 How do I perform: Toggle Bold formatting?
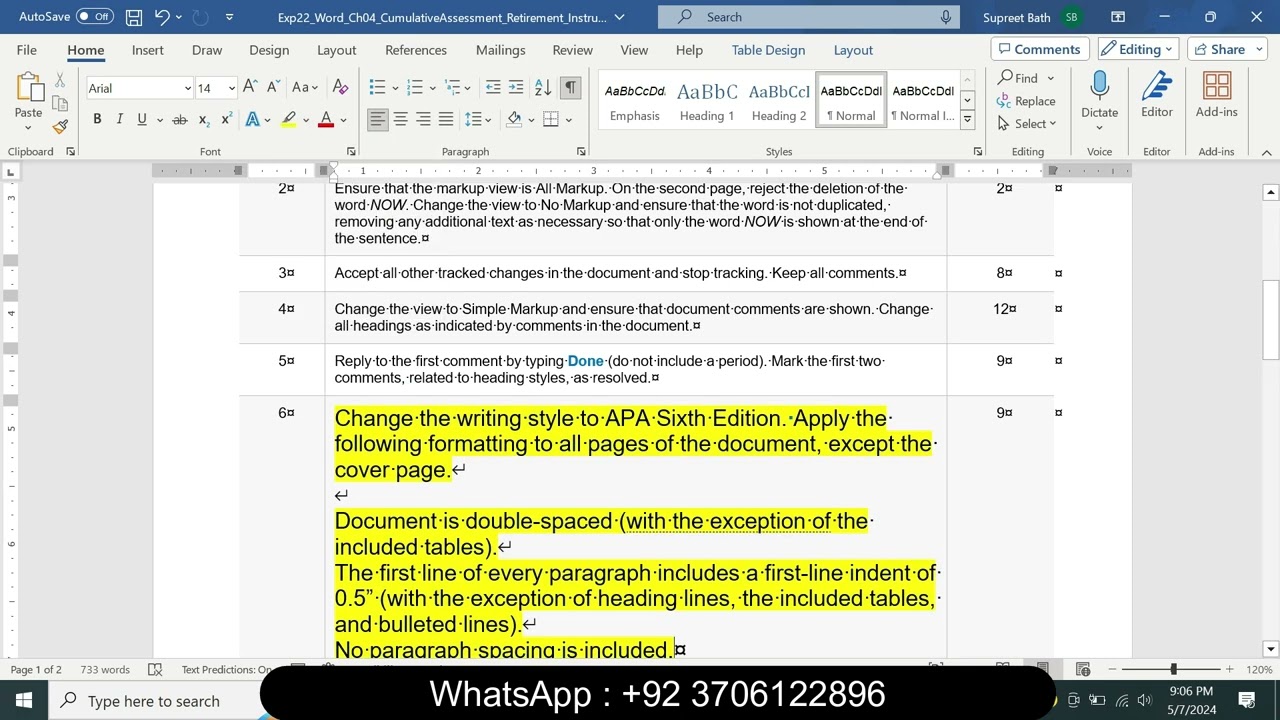(97, 120)
